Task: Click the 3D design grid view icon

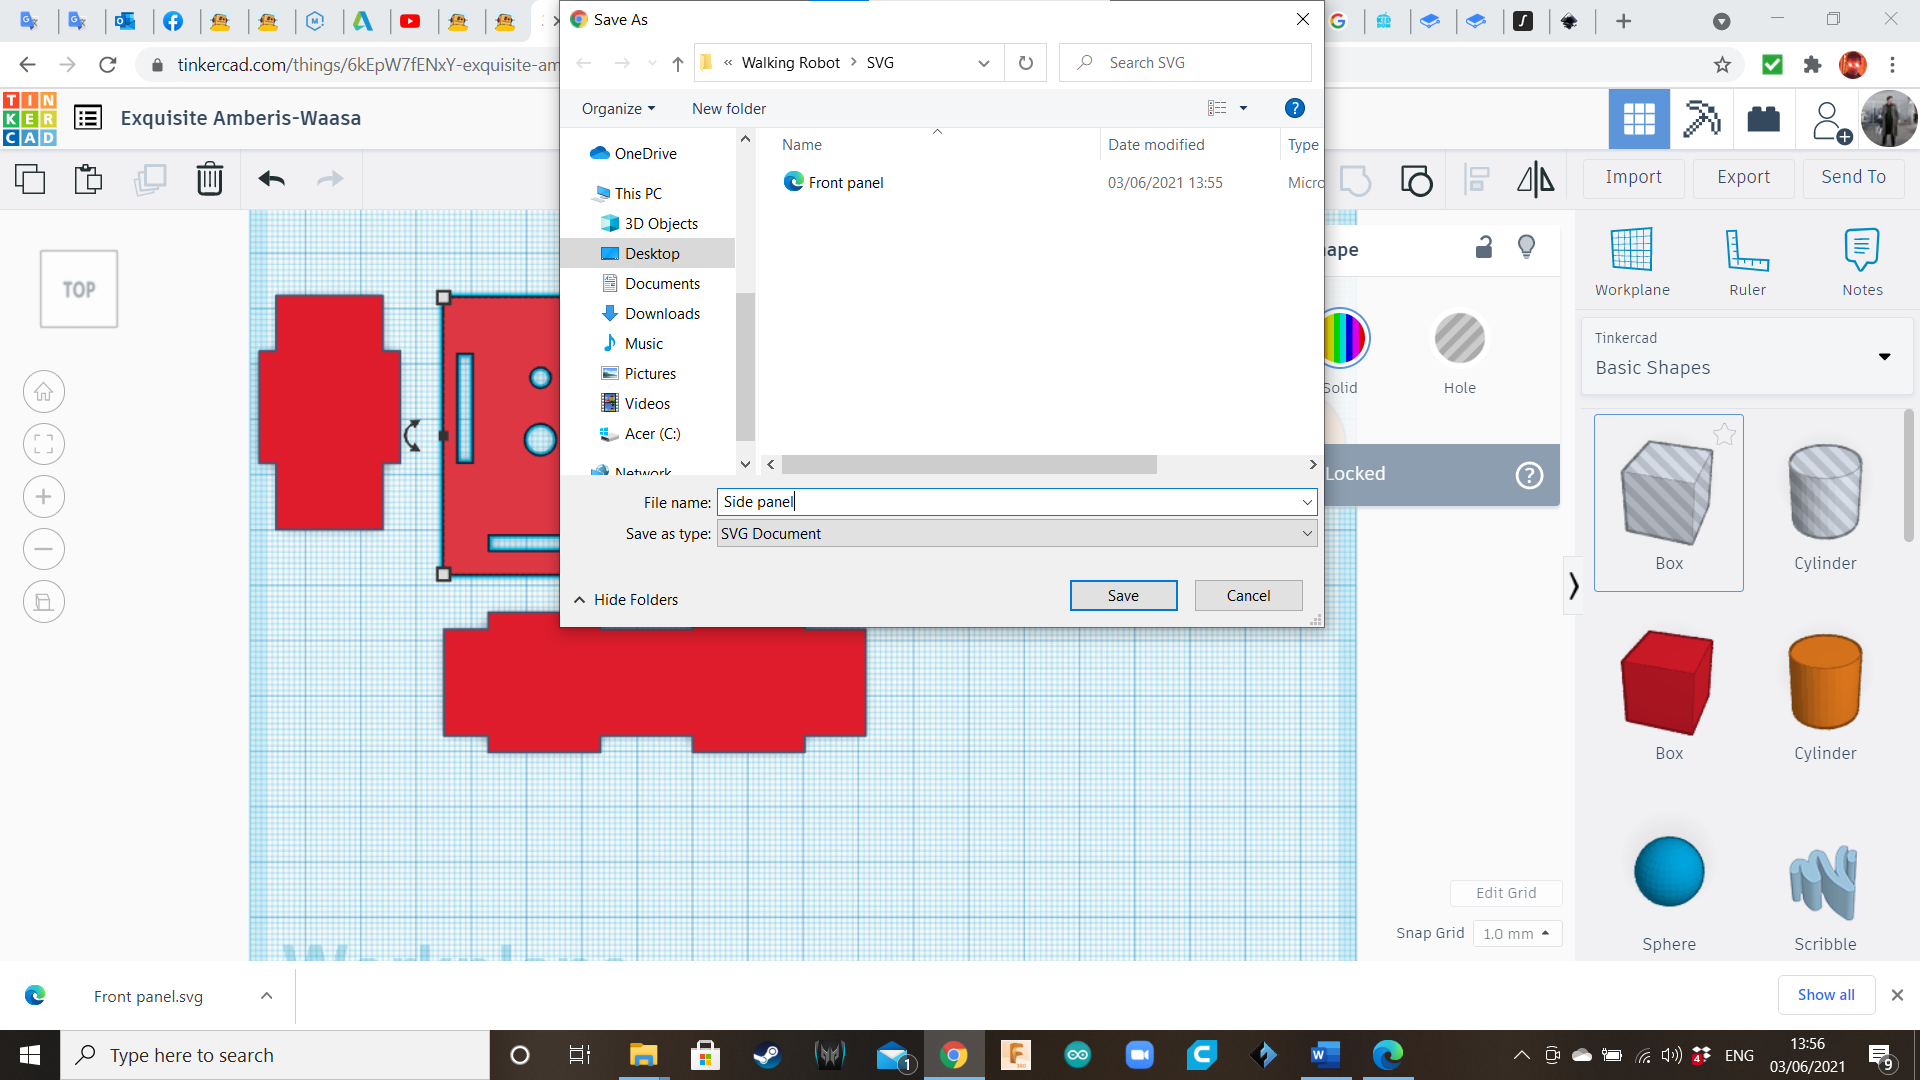Action: coord(1638,119)
